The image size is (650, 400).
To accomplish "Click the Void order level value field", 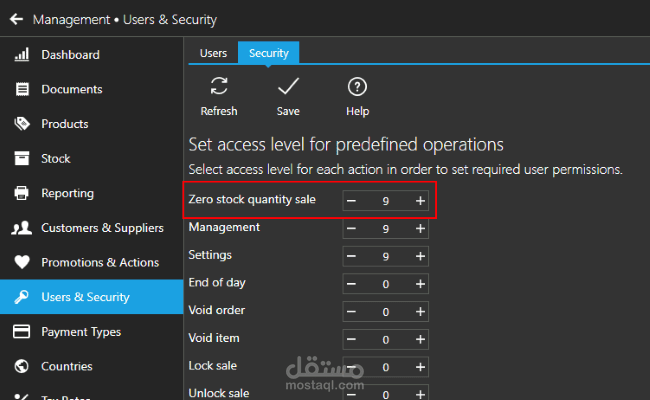I will [385, 312].
